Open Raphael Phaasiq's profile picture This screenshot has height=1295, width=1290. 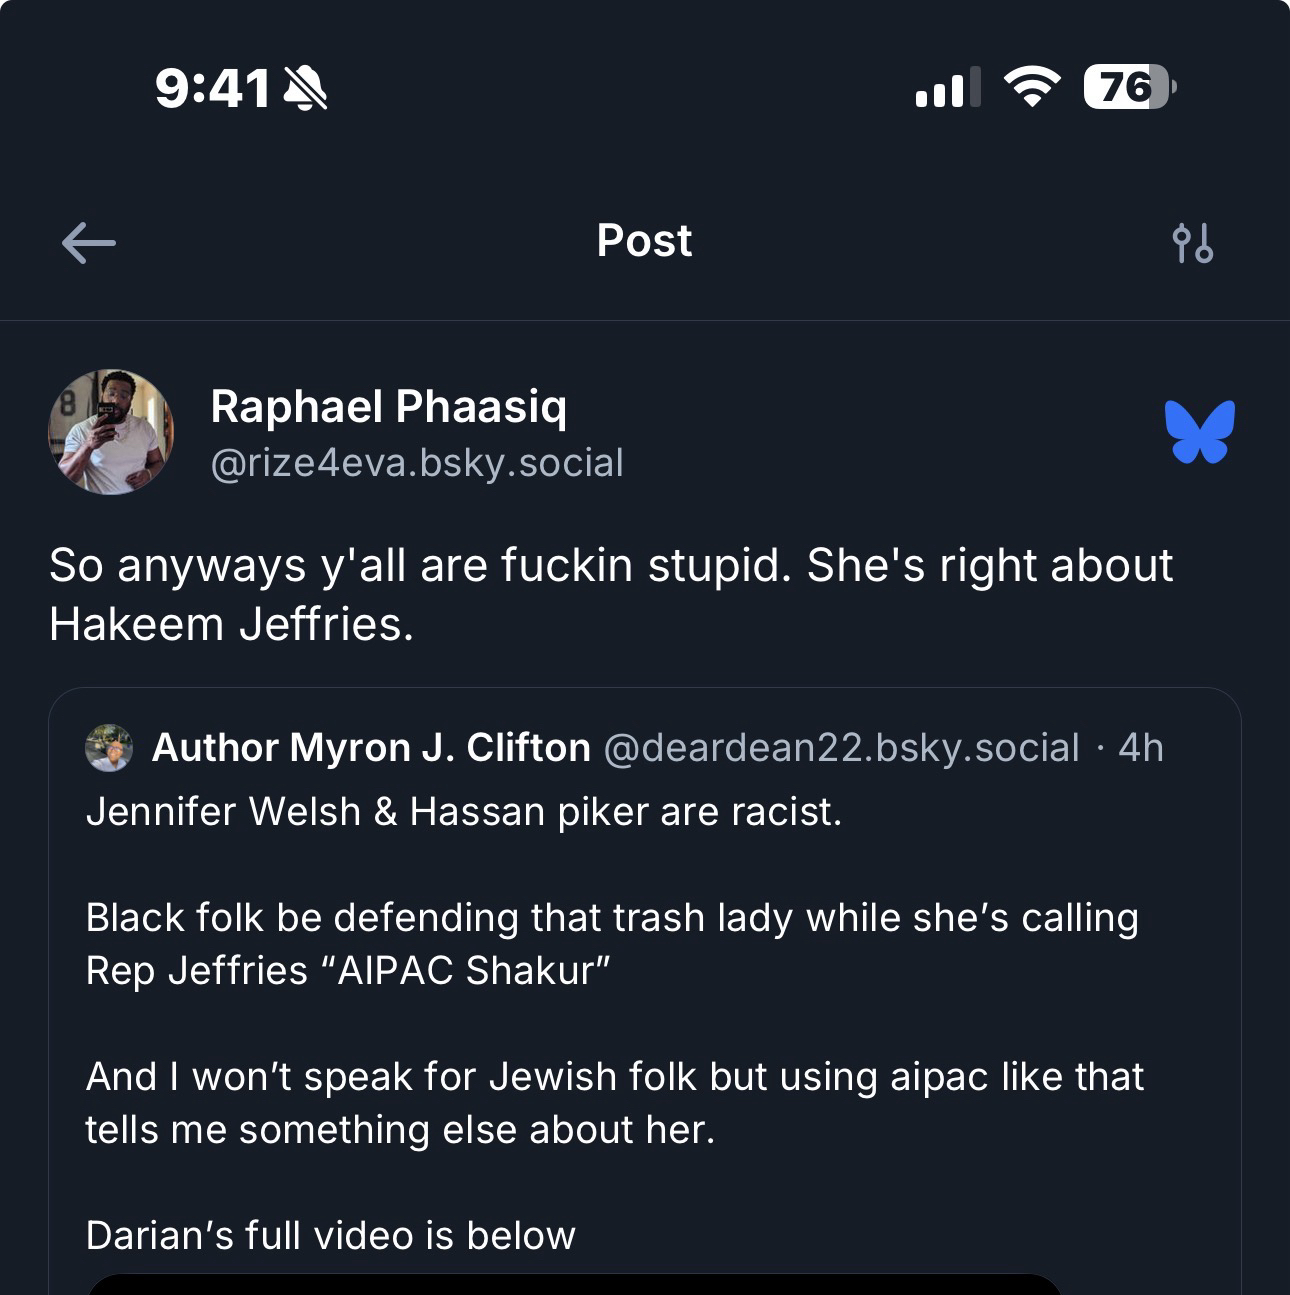point(111,432)
